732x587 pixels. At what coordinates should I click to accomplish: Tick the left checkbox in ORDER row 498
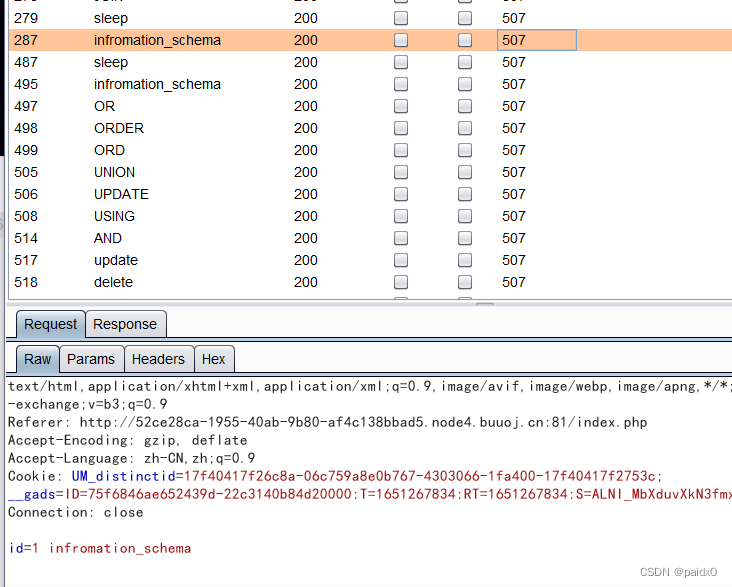(401, 128)
